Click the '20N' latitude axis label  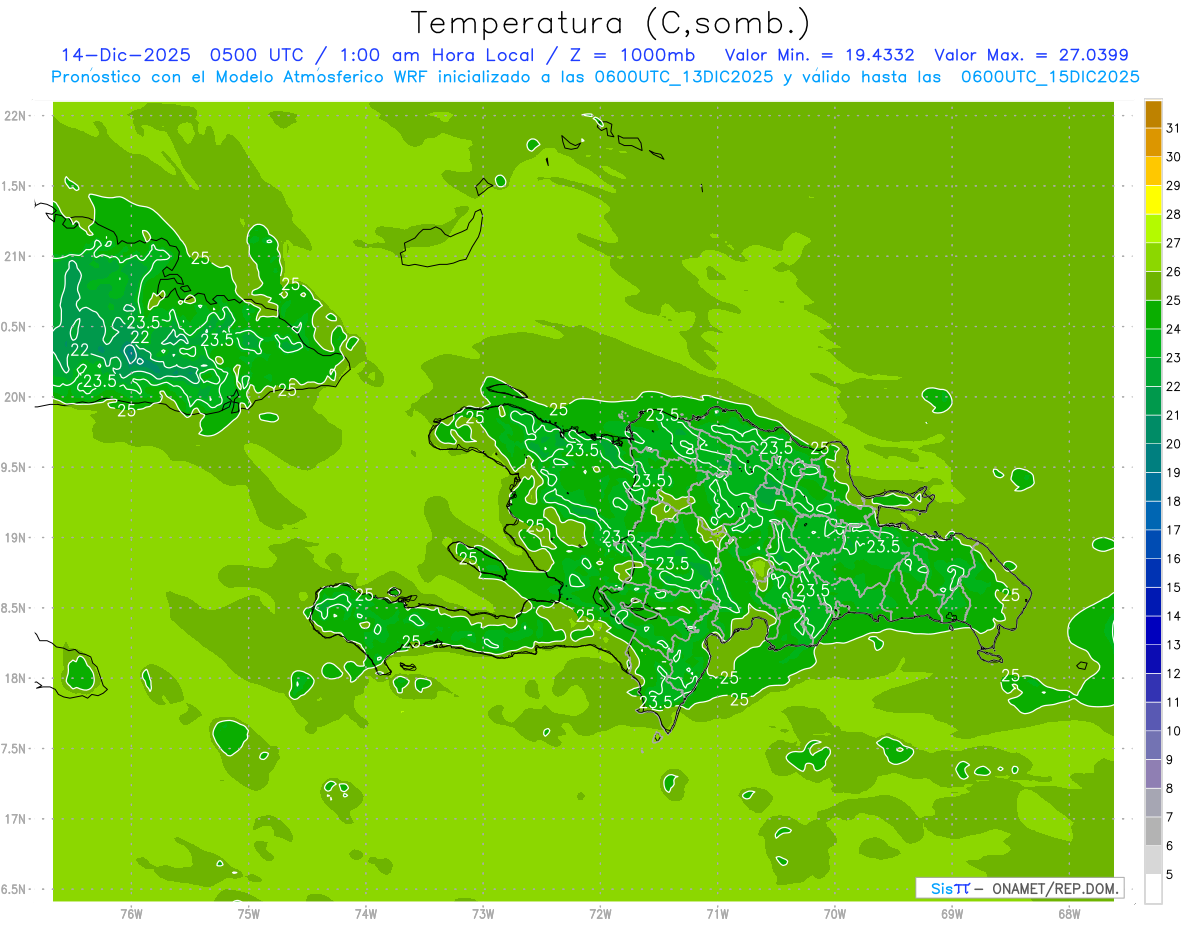[x=15, y=397]
